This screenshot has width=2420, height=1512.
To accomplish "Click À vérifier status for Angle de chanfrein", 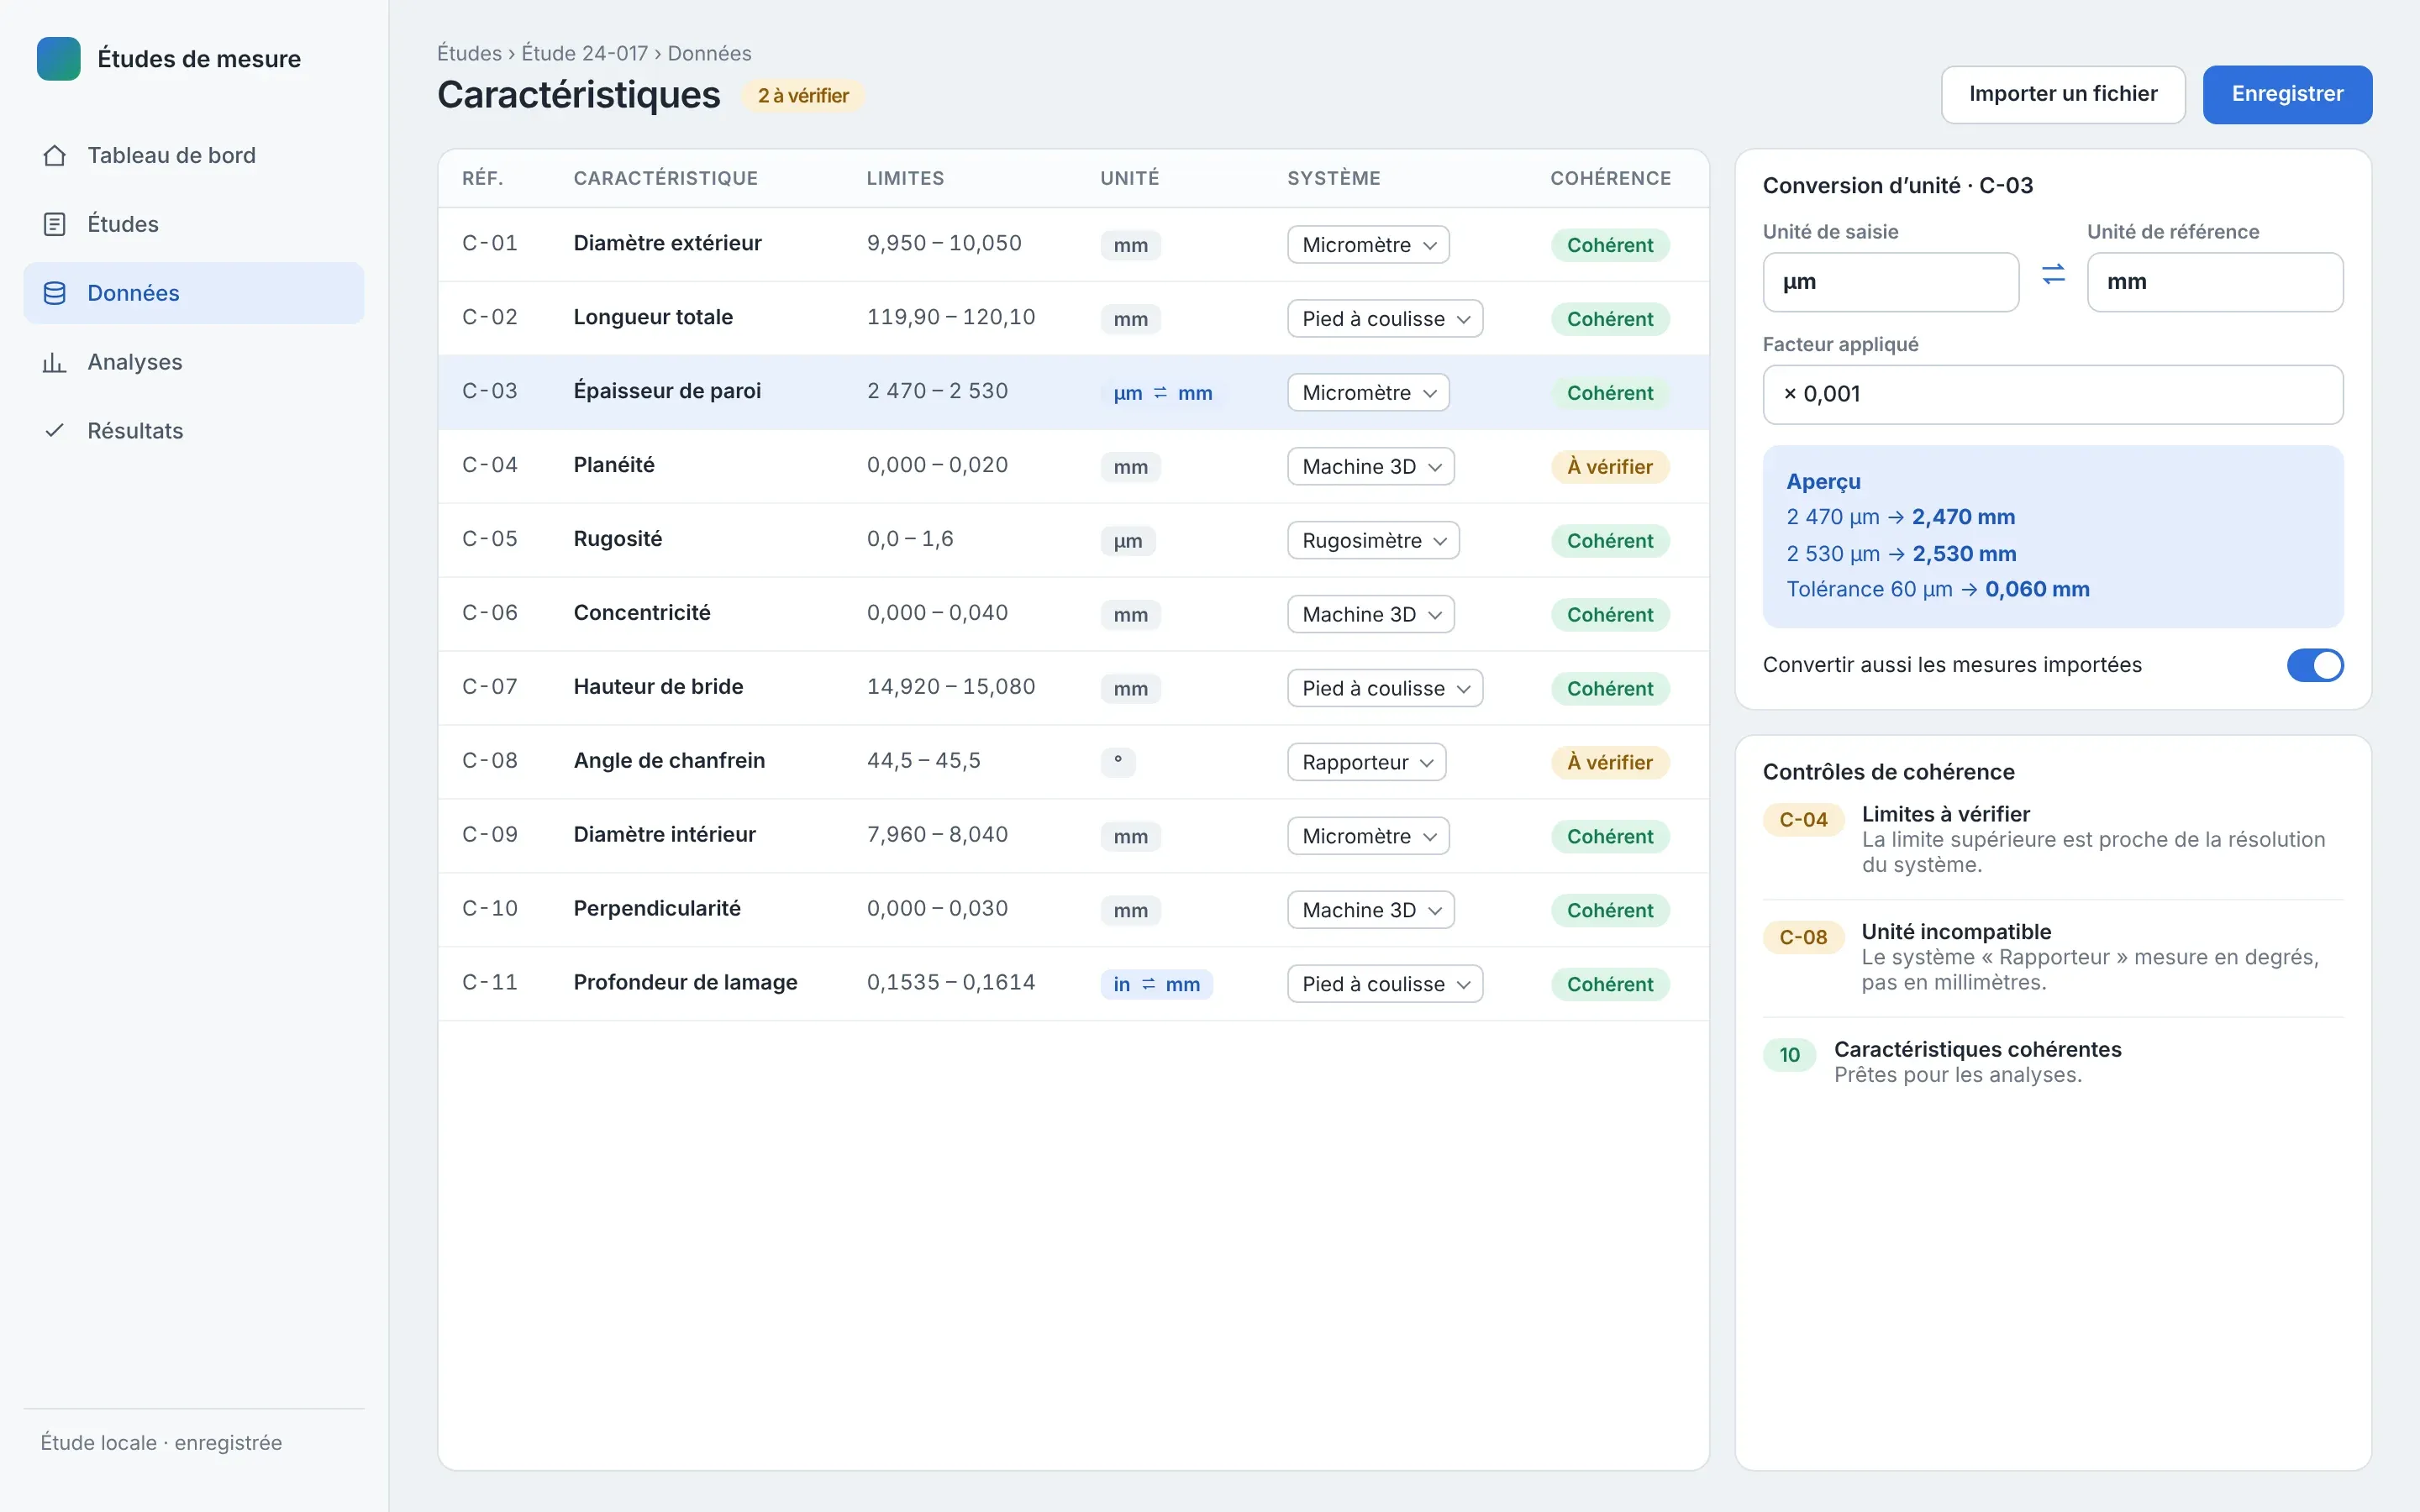I will click(x=1609, y=763).
